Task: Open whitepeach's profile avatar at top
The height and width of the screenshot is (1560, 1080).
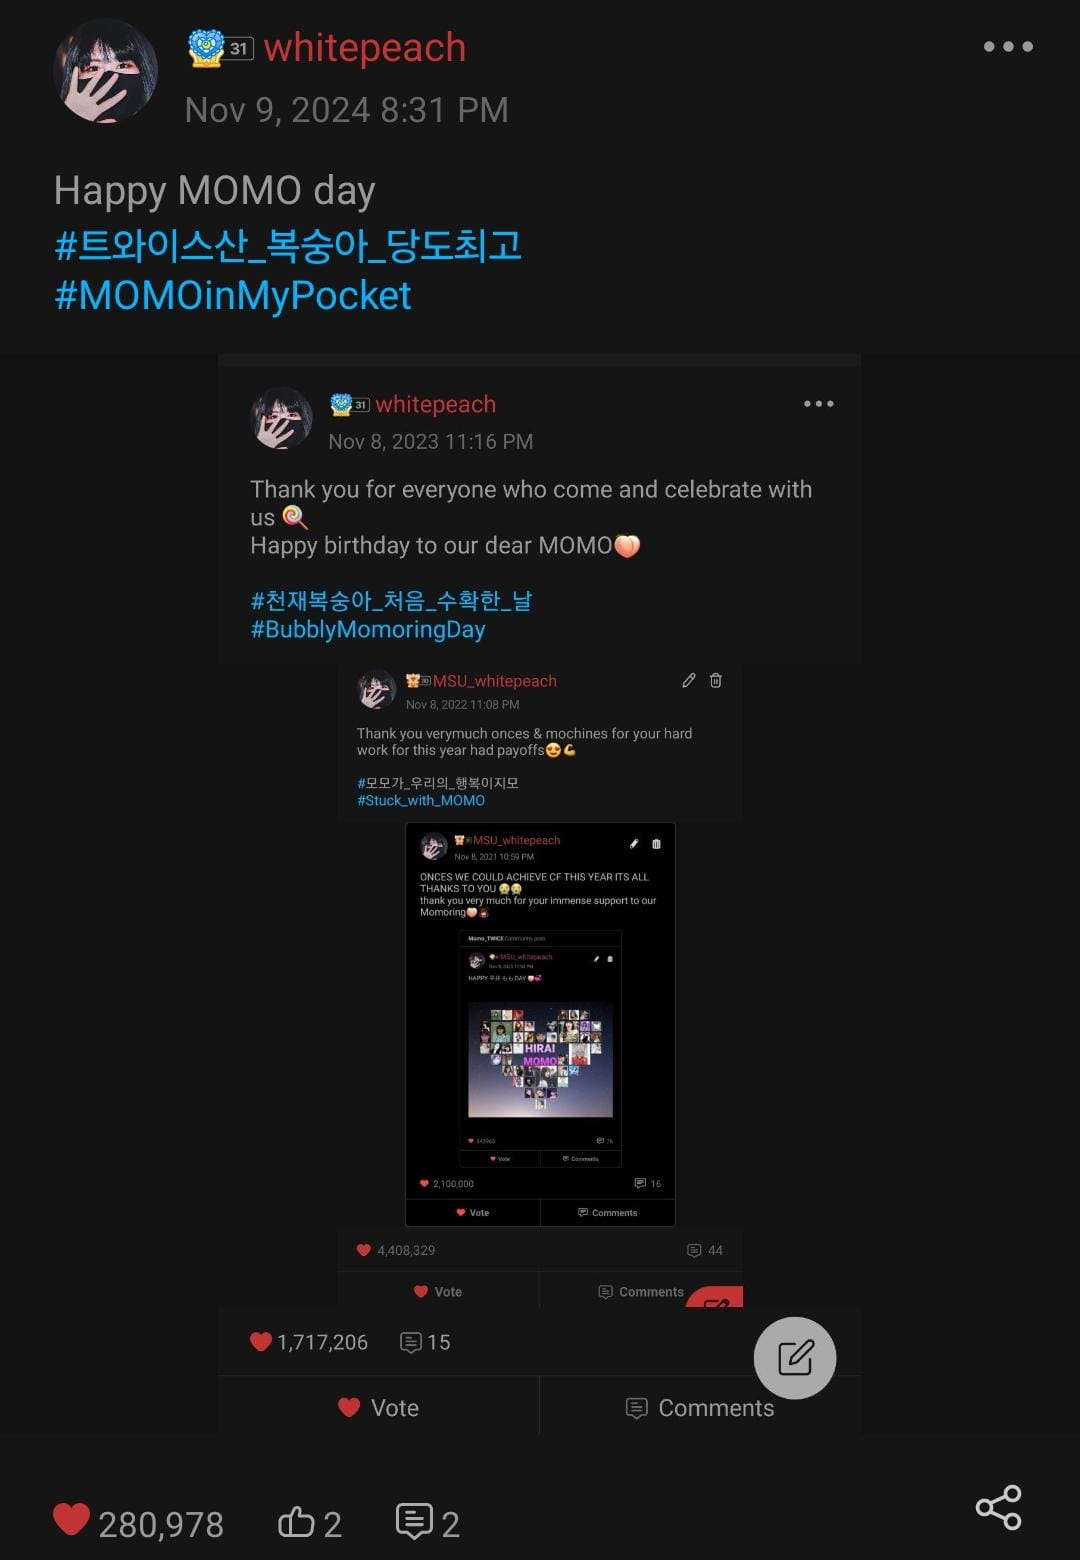Action: (x=105, y=71)
